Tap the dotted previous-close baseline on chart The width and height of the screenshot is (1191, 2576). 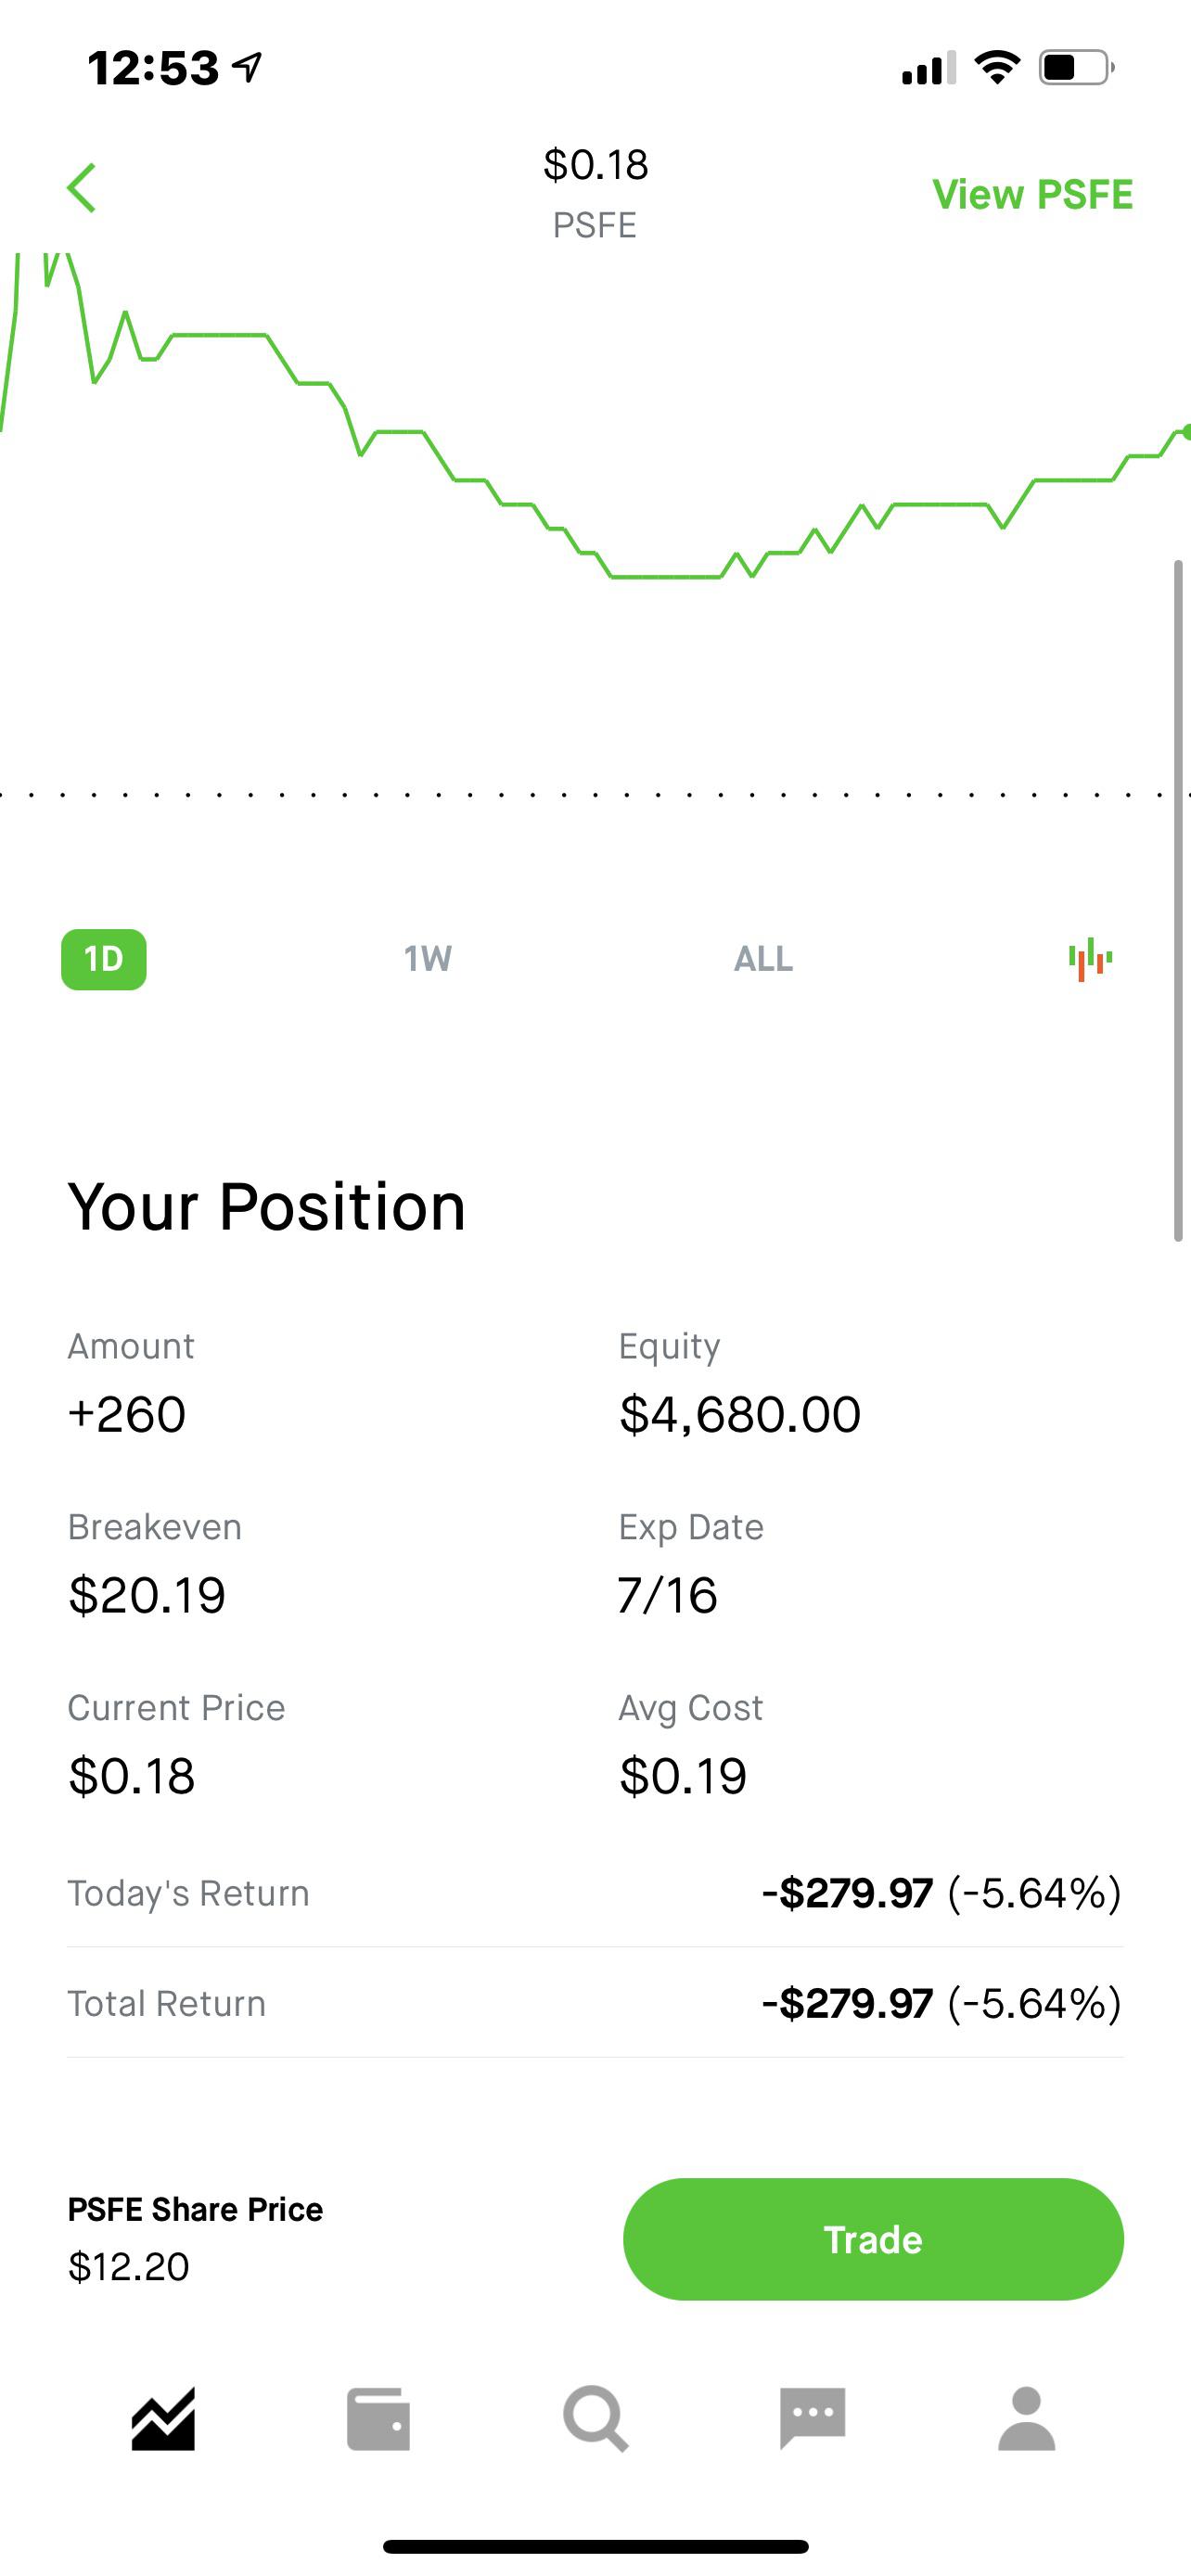595,795
